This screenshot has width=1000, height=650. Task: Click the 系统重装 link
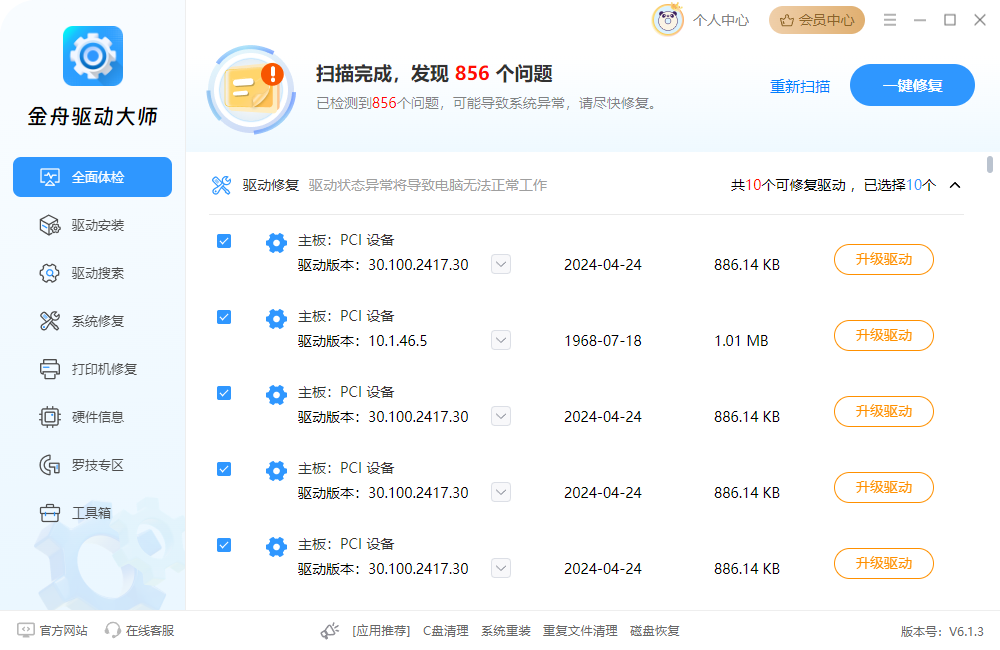(506, 631)
